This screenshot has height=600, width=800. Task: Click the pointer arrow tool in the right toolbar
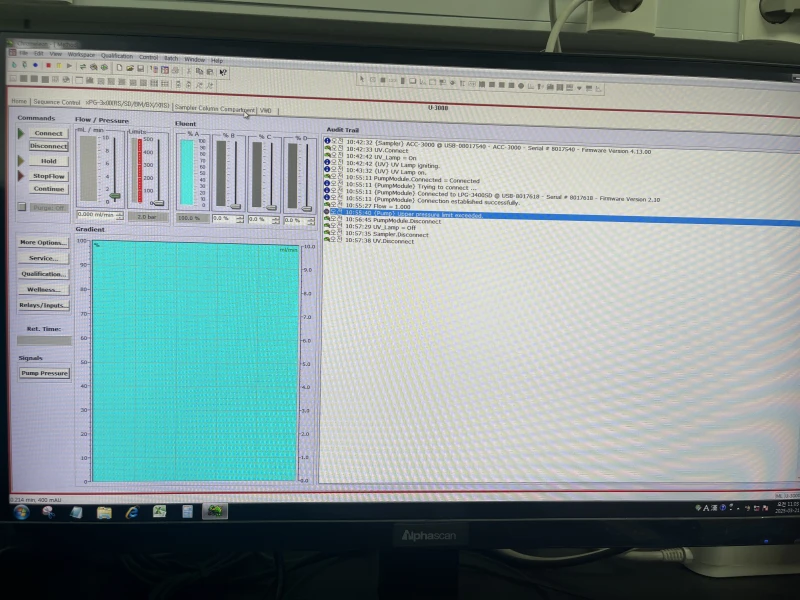click(362, 79)
